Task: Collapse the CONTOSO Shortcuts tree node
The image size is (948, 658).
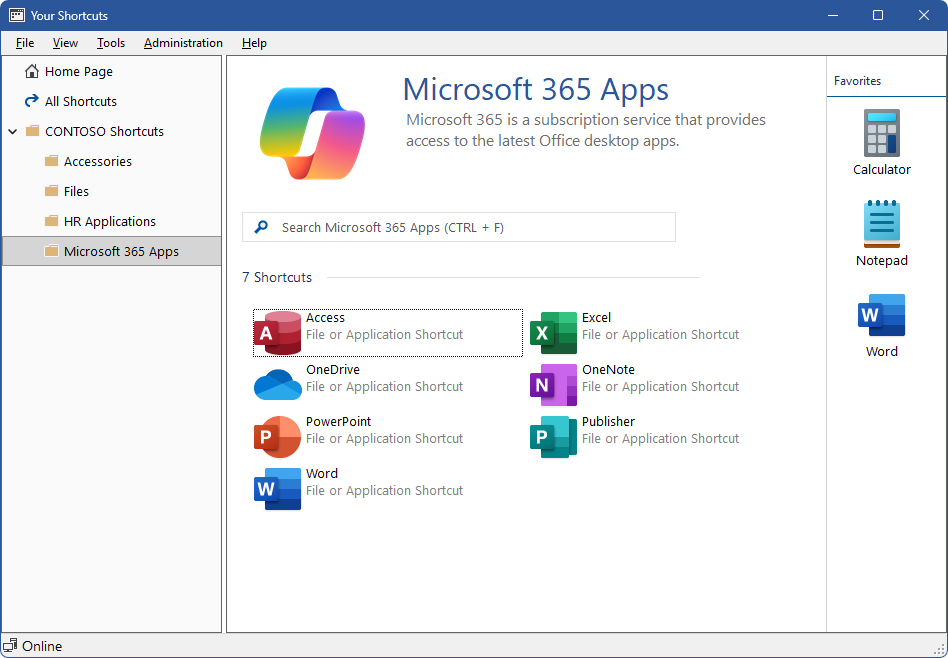Action: click(13, 132)
